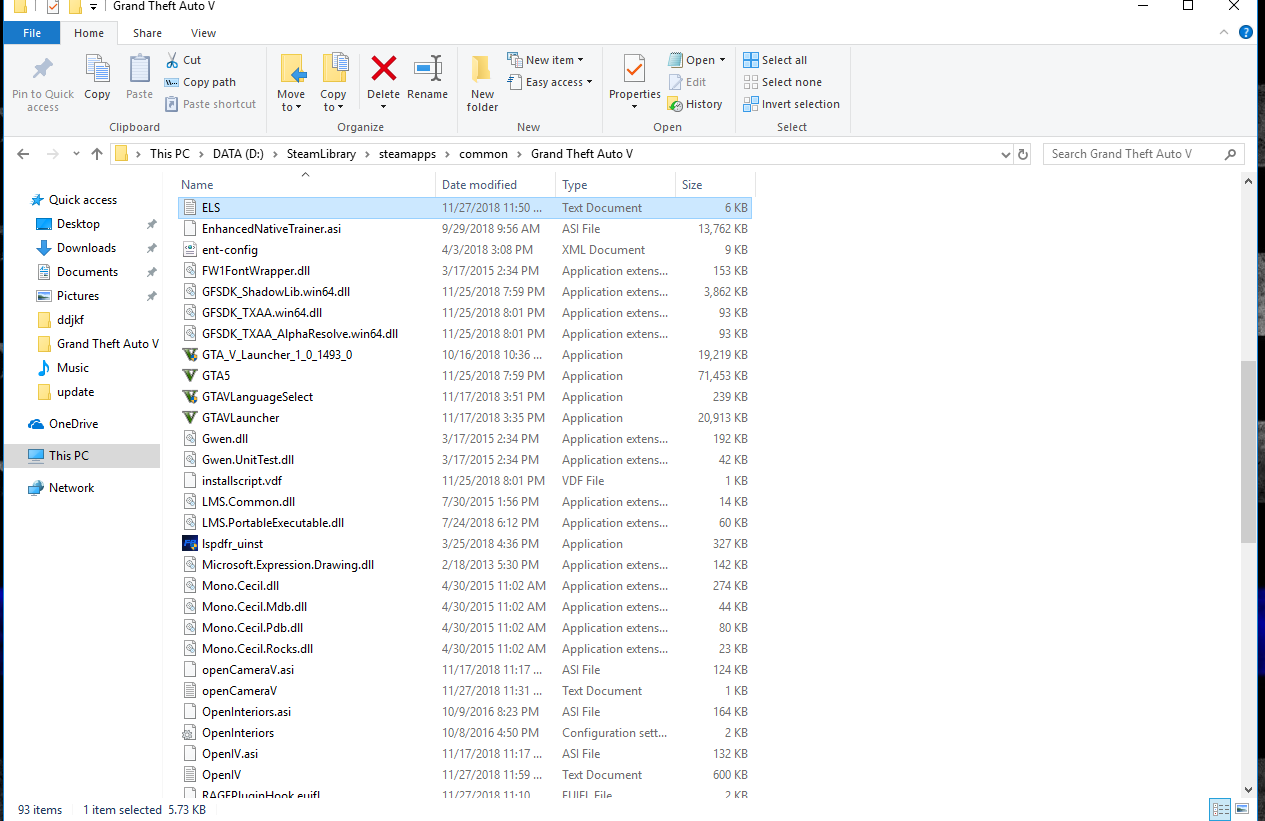Collapse the ribbon with the chevron
Viewport: 1265px width, 821px height.
1225,32
